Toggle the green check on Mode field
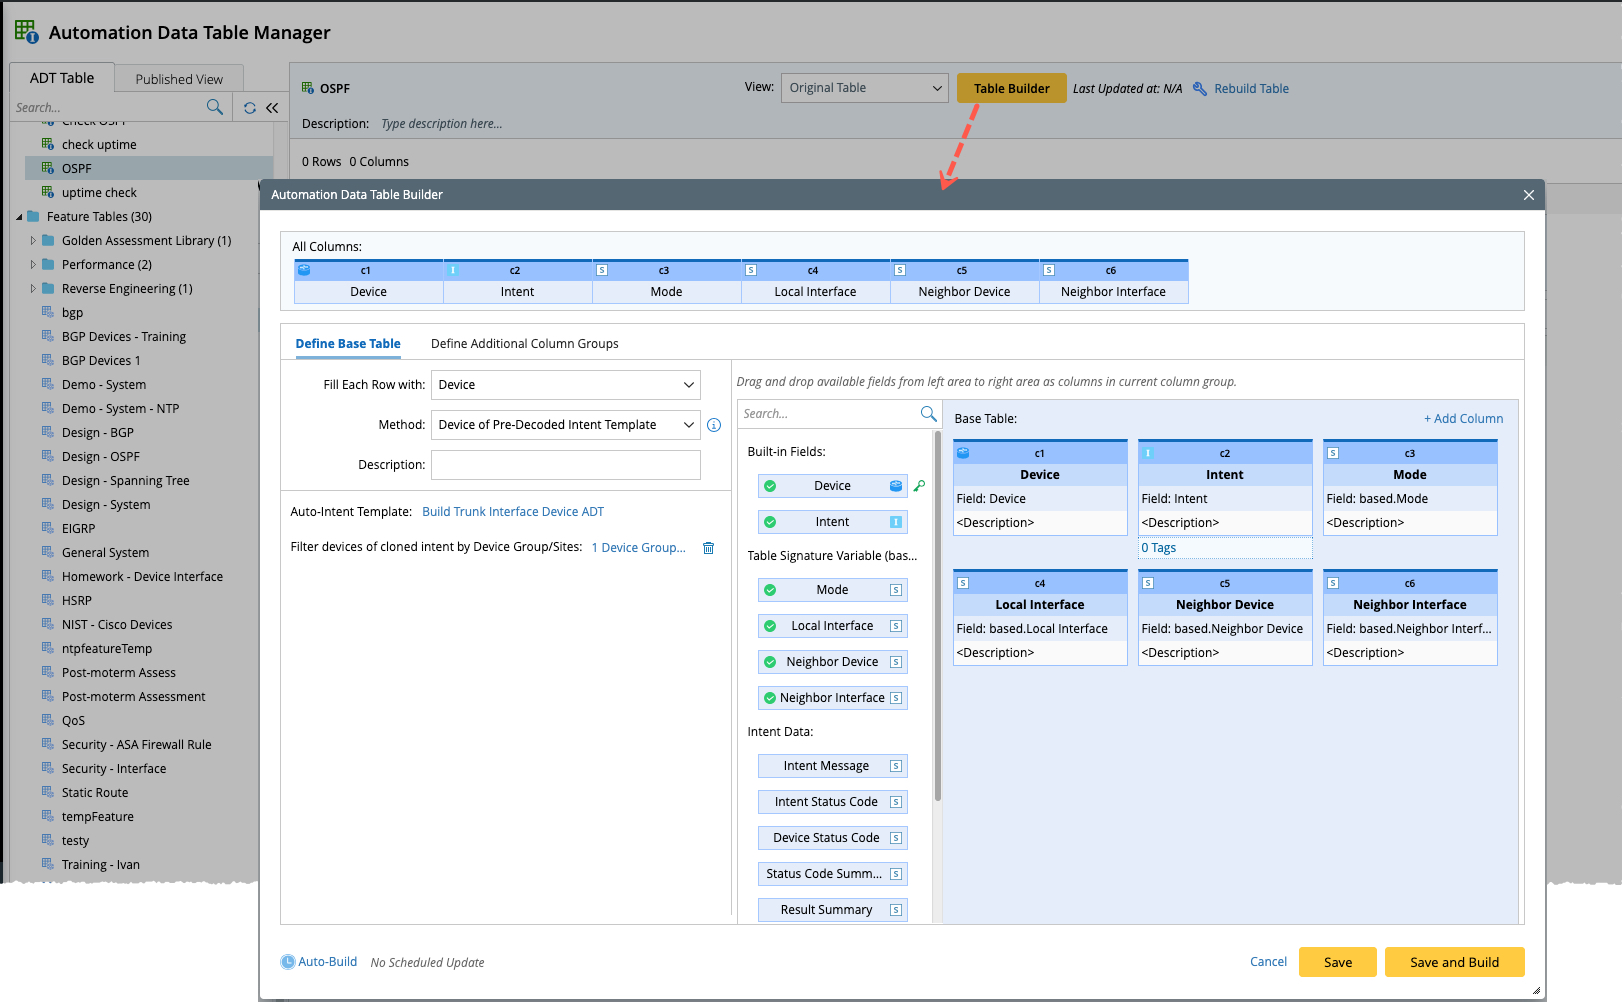 pos(770,590)
